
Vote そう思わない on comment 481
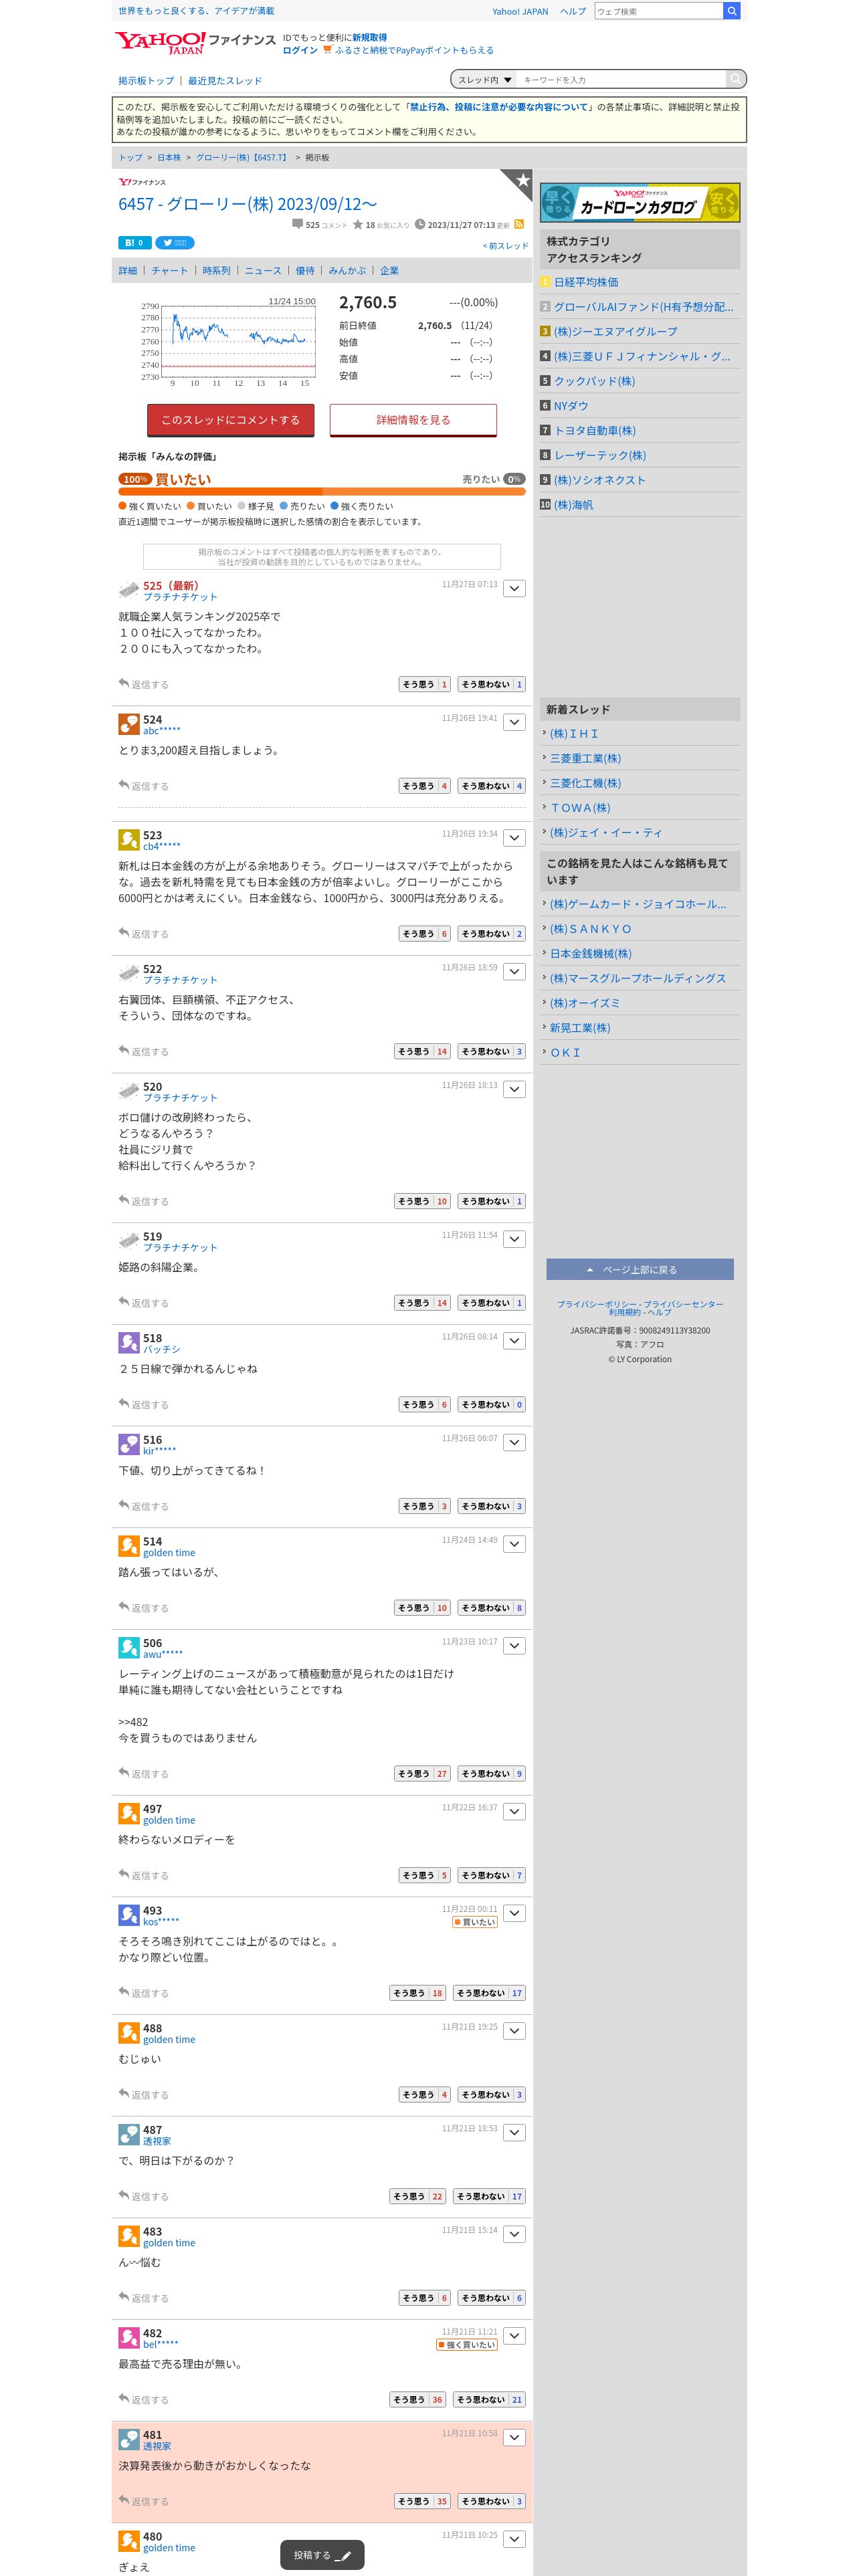point(491,2501)
